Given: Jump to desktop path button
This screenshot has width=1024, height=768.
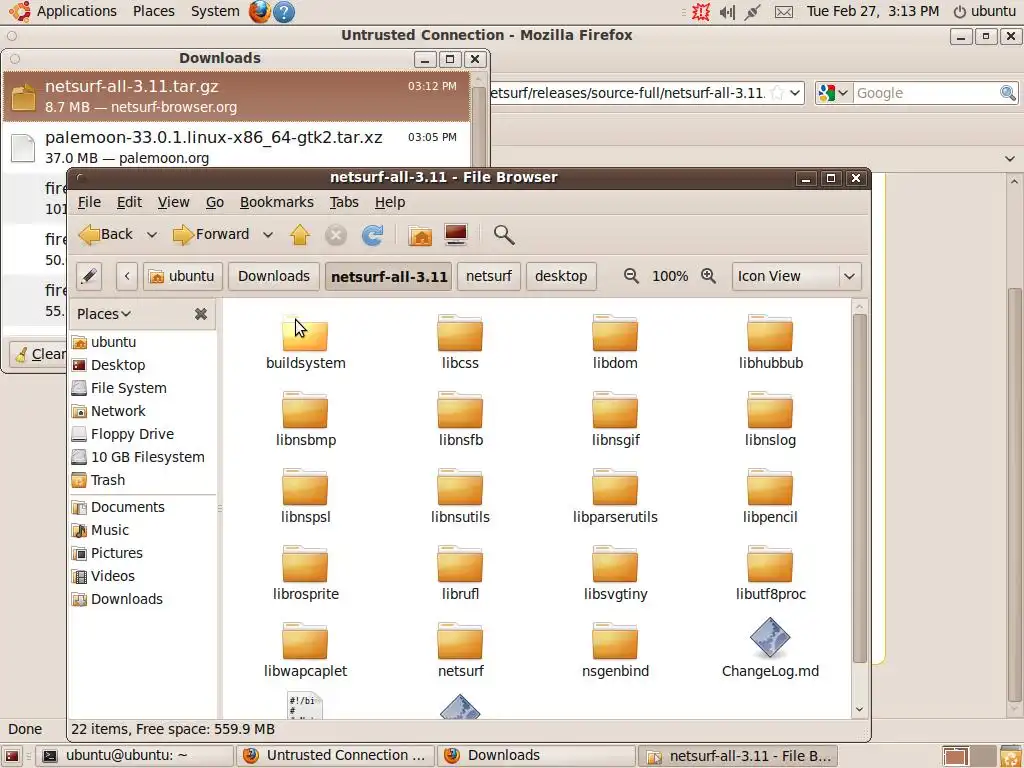Looking at the screenshot, I should (561, 276).
